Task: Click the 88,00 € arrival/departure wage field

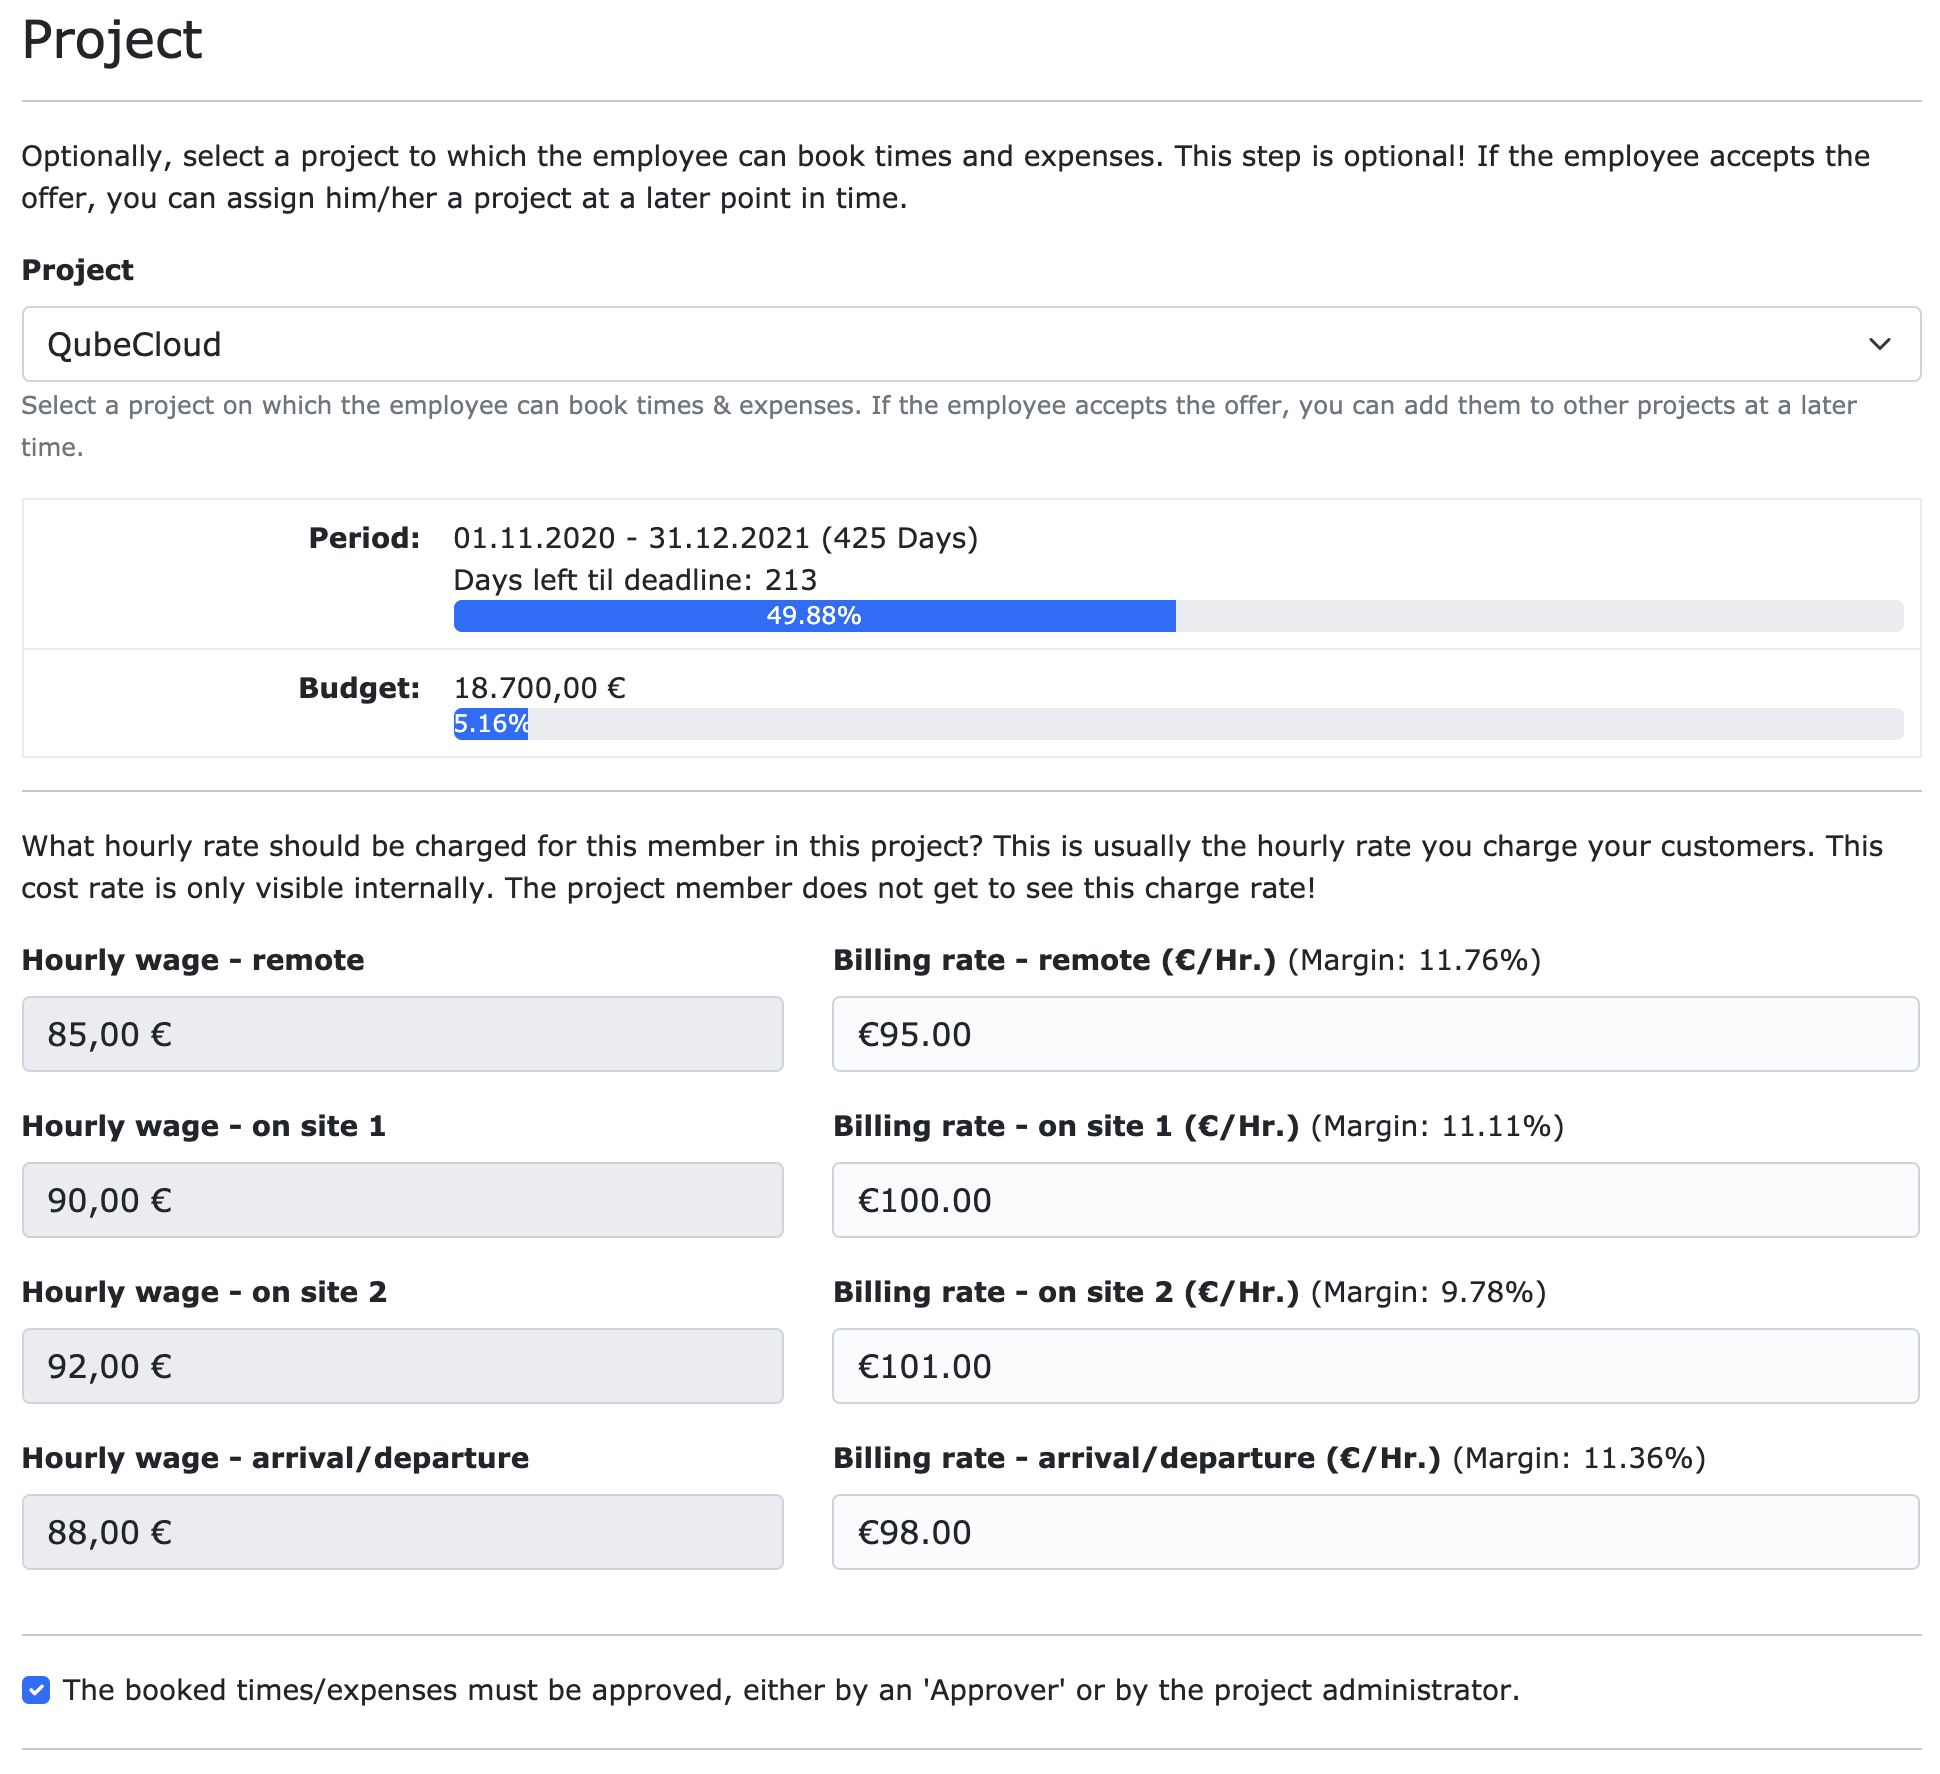Action: coord(400,1532)
